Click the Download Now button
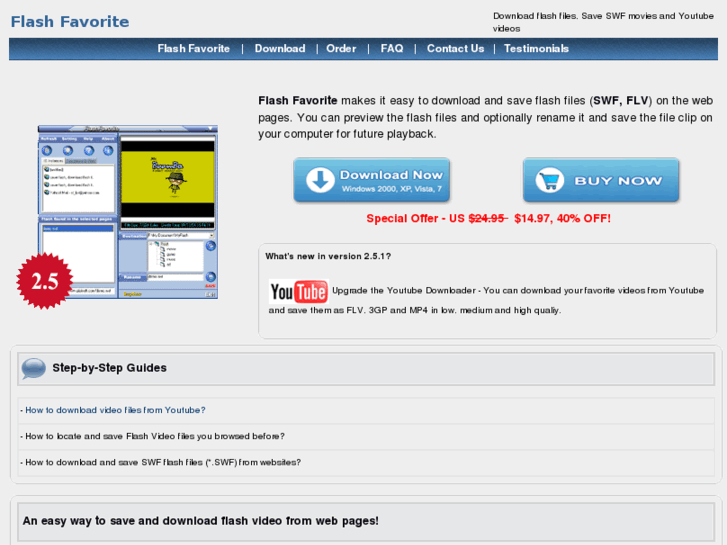Viewport: 727px width, 545px height. click(371, 180)
